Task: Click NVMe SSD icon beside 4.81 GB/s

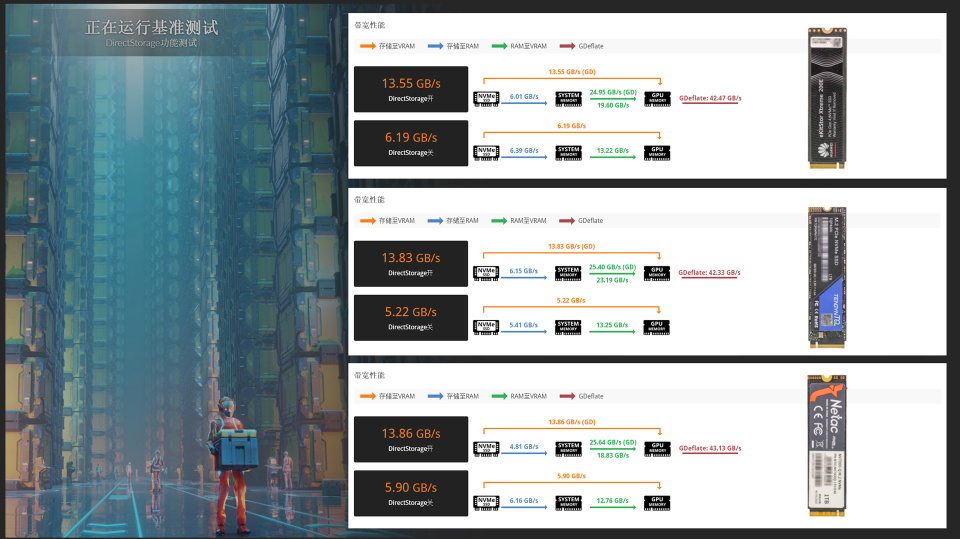Action: (486, 449)
